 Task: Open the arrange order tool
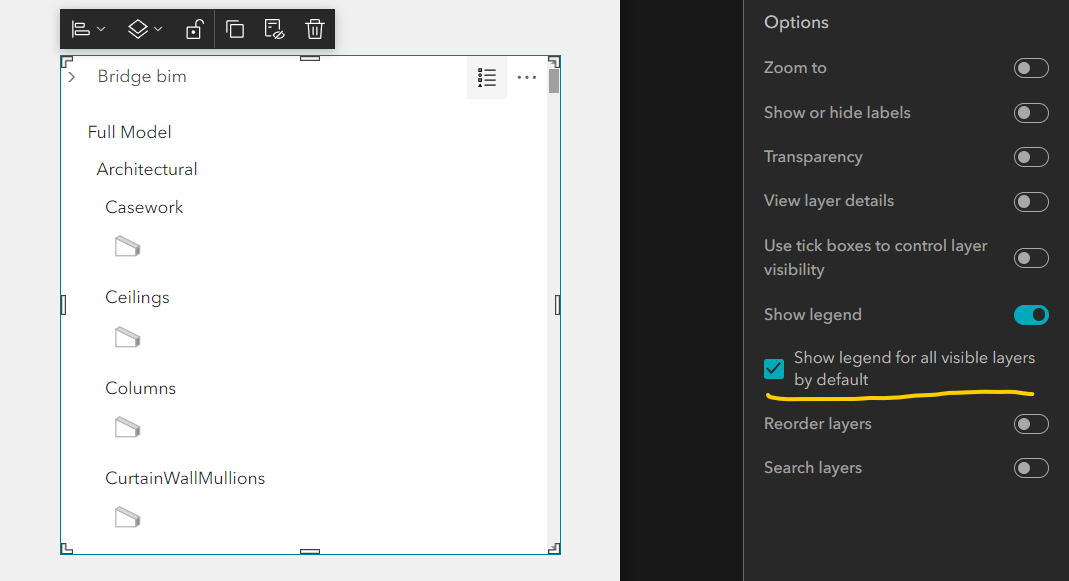point(137,29)
